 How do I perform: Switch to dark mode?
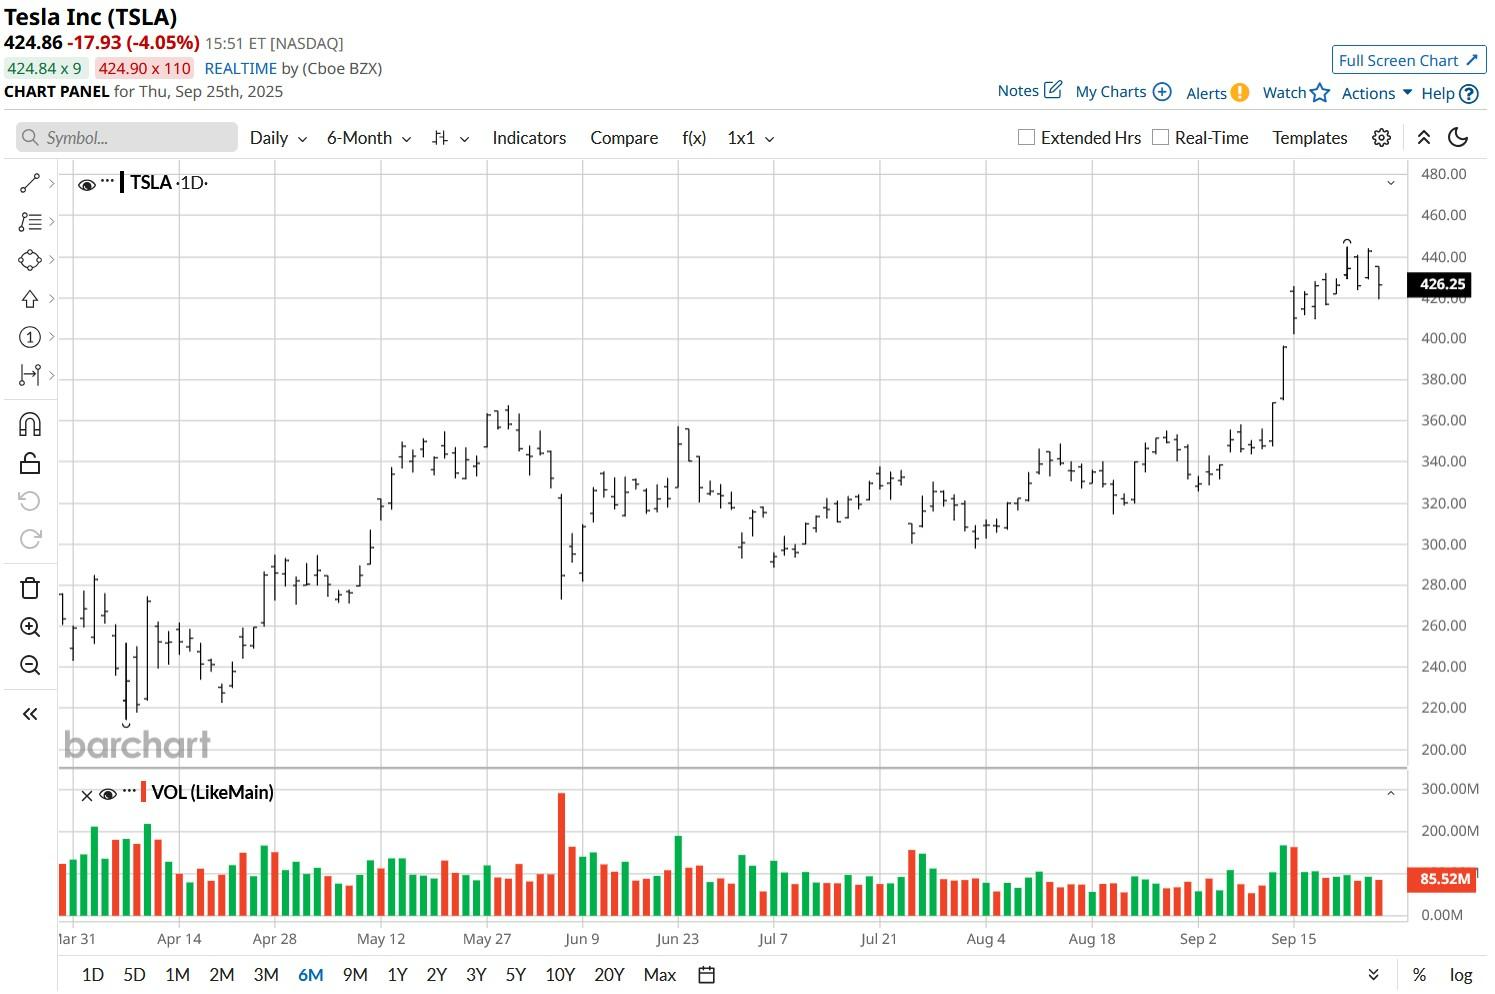(1458, 138)
